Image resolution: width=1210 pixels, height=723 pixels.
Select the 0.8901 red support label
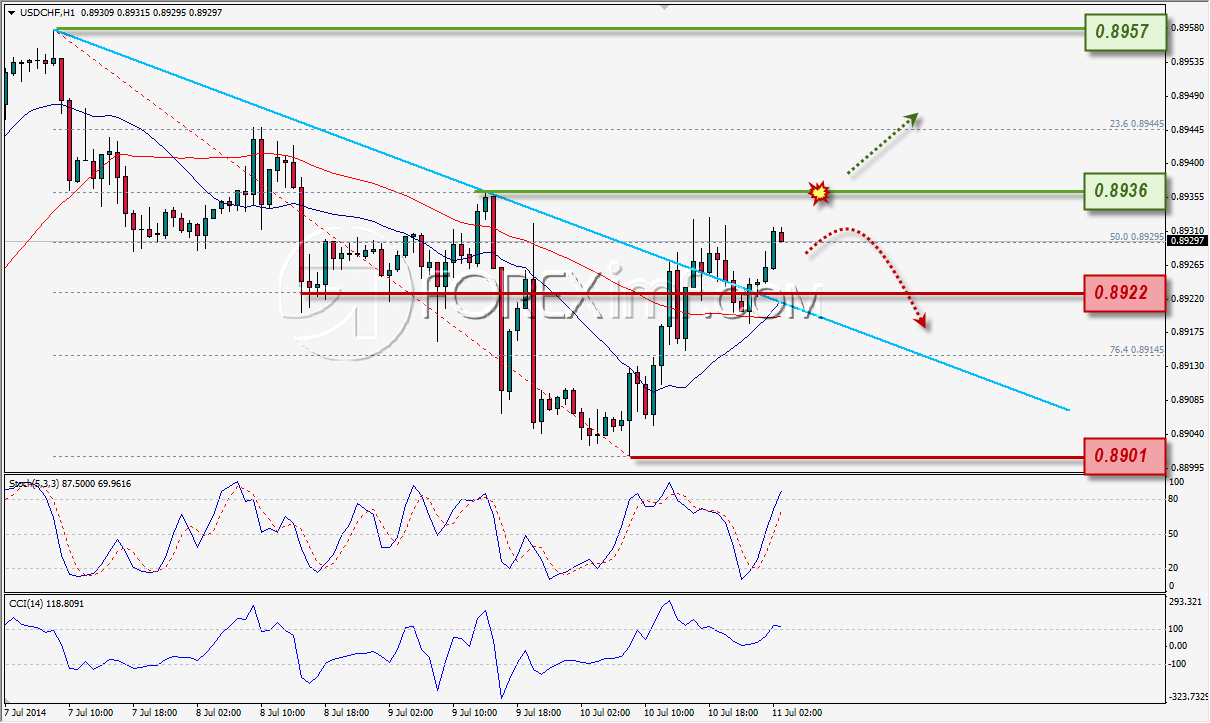[1124, 456]
